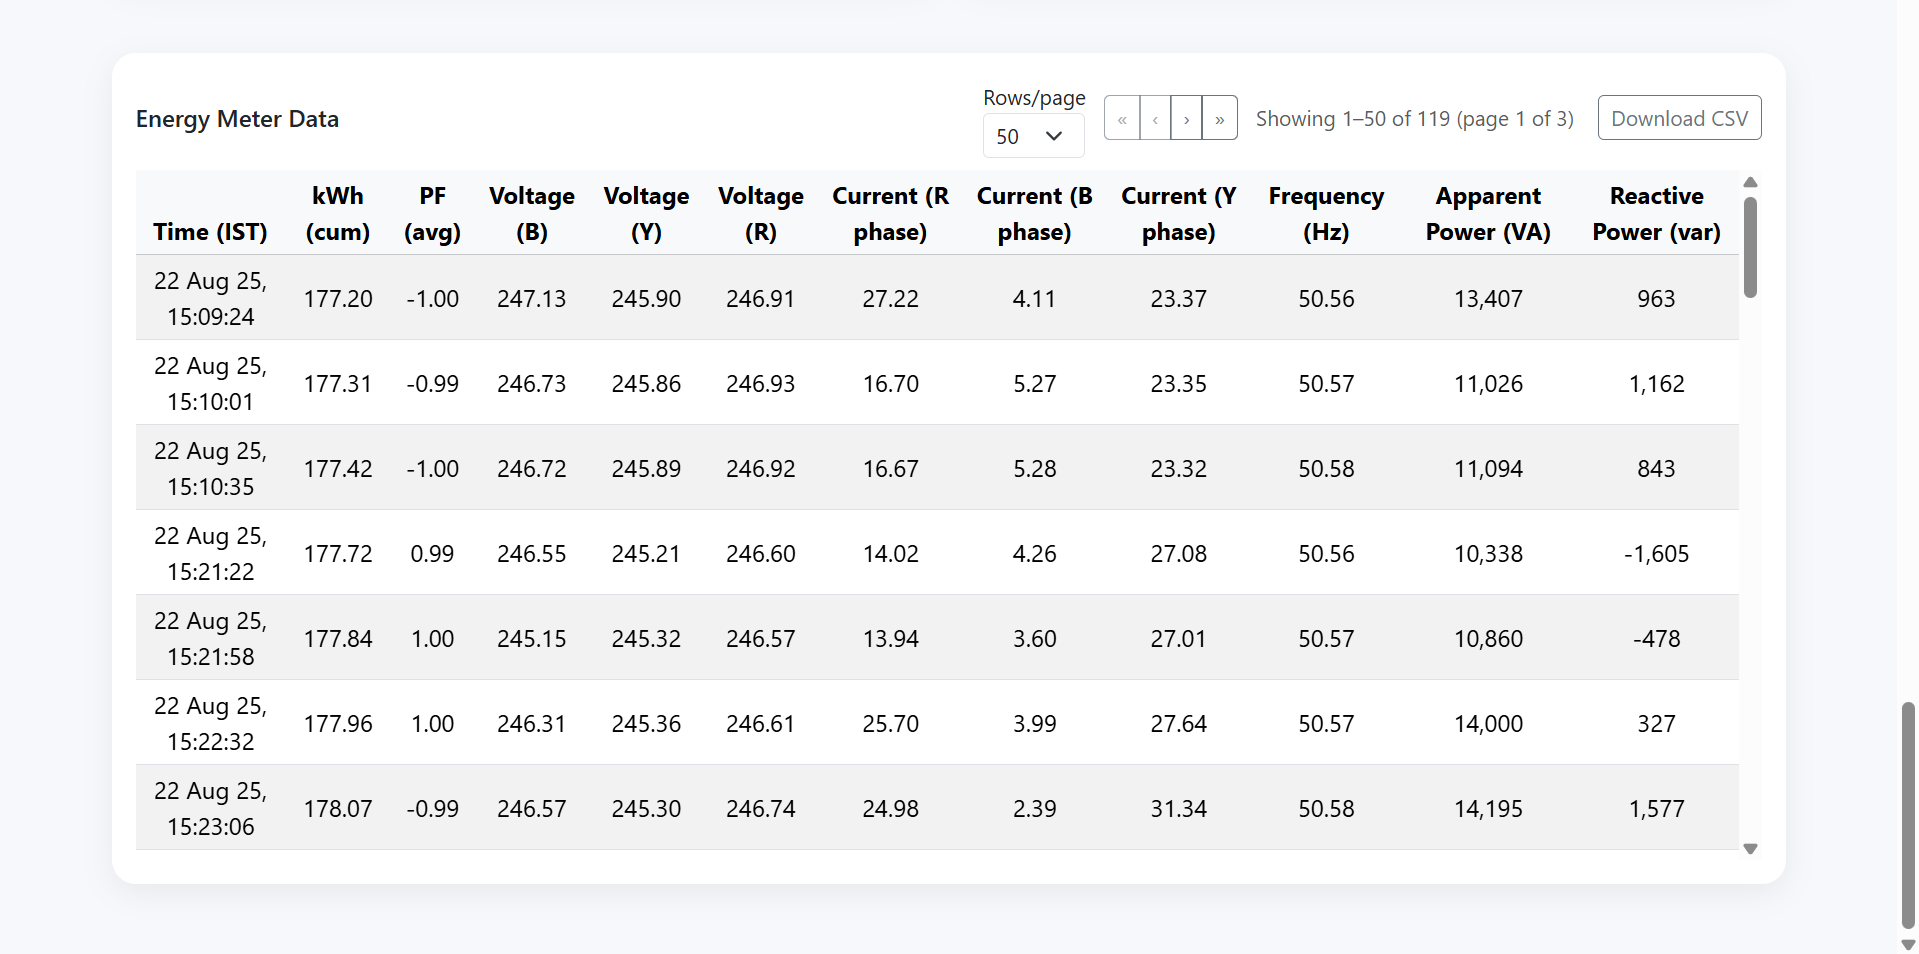
Task: Click the Download CSV button
Action: [x=1679, y=117]
